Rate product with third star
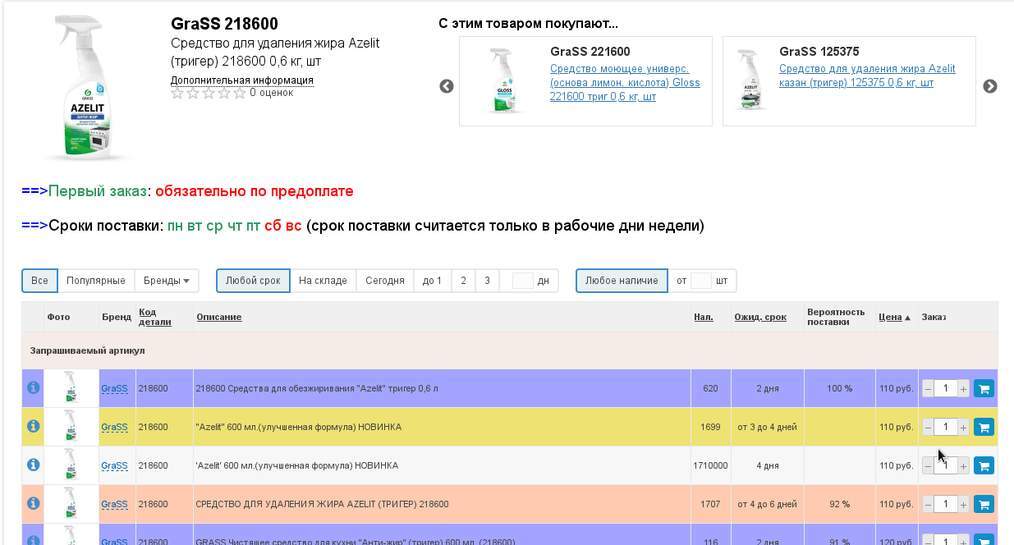Screen dimensions: 1014x545 coord(208,93)
